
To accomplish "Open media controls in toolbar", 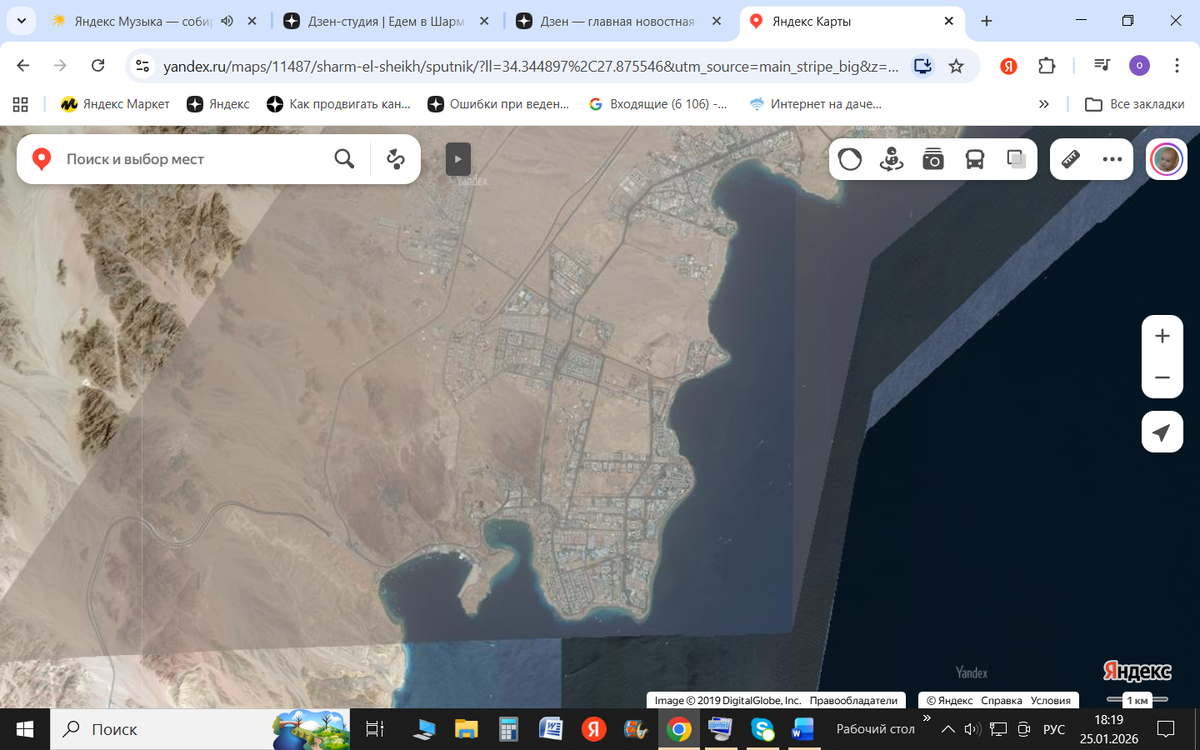I will tap(1102, 65).
